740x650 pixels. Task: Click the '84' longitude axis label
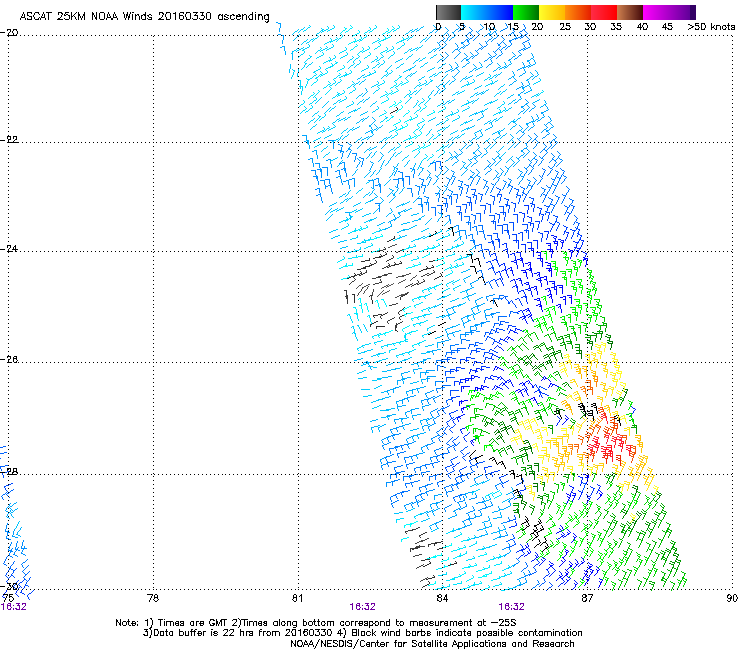click(x=442, y=598)
